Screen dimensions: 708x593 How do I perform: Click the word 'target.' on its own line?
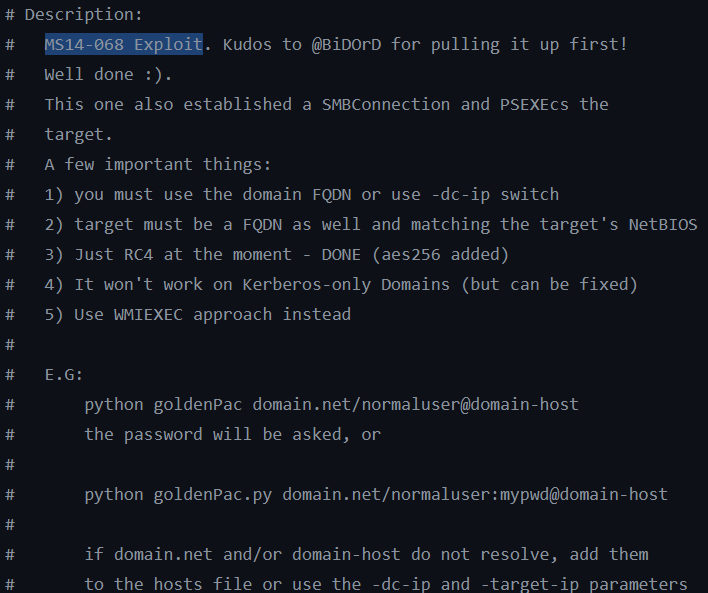[x=78, y=135]
